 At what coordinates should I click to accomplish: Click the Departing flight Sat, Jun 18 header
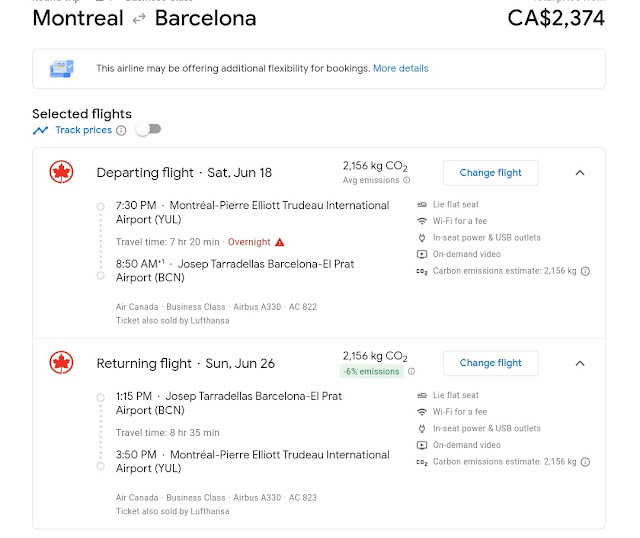(159, 173)
